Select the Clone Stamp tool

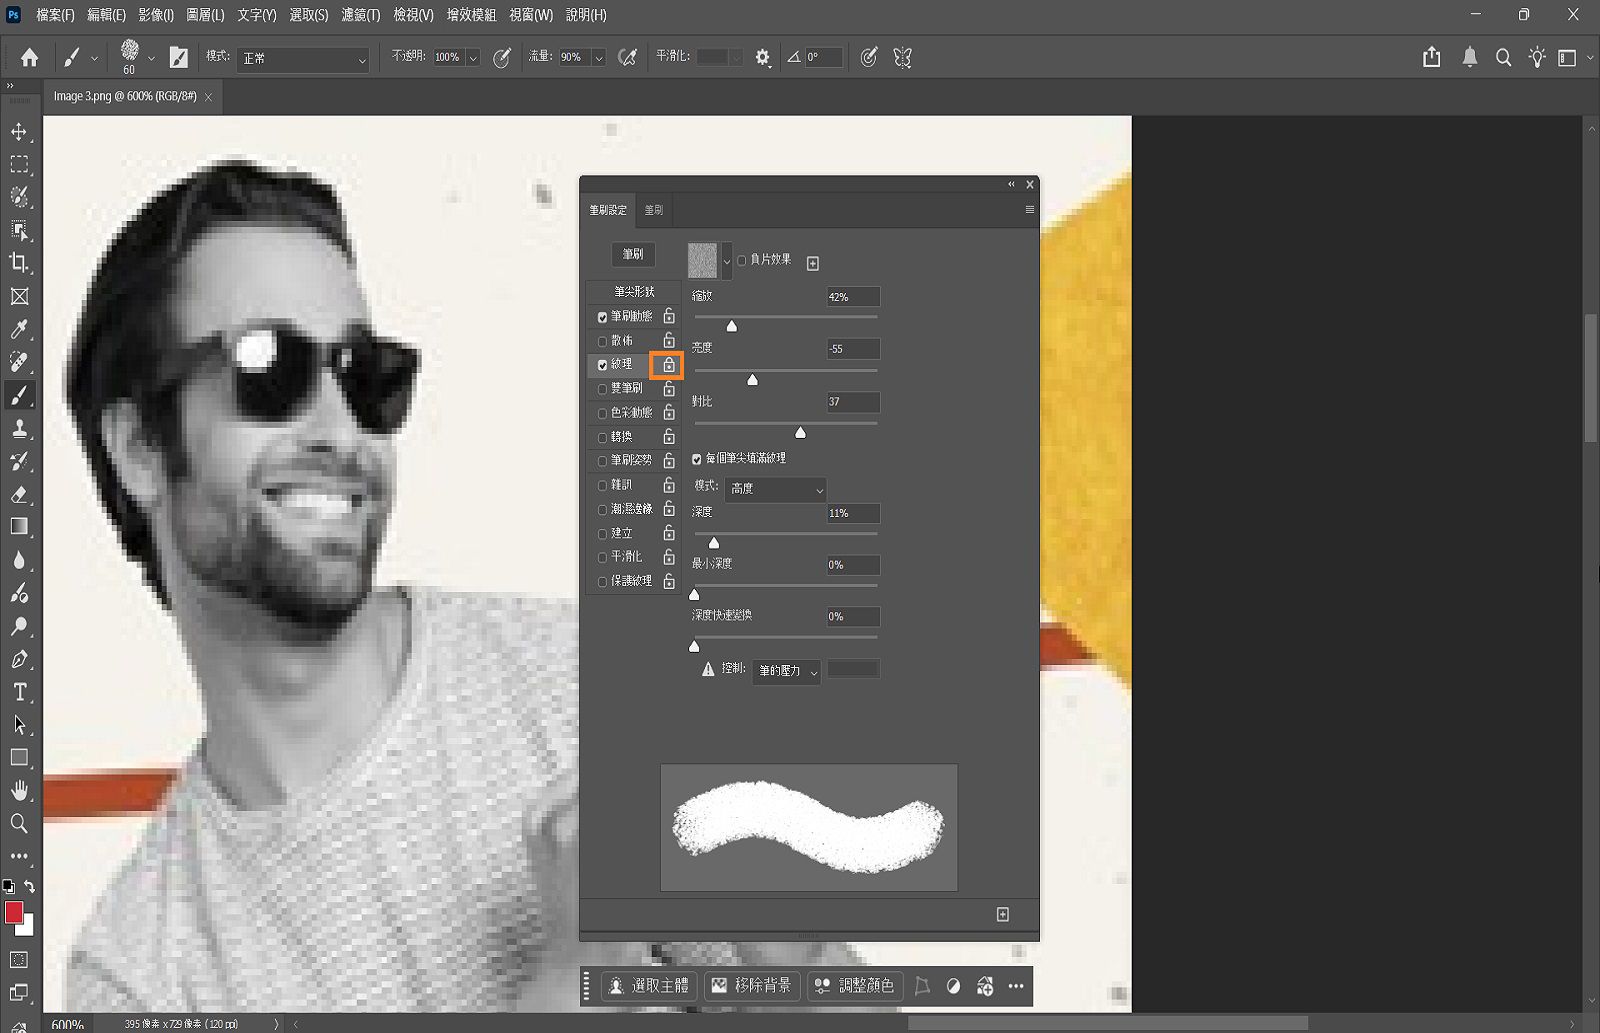pos(19,428)
